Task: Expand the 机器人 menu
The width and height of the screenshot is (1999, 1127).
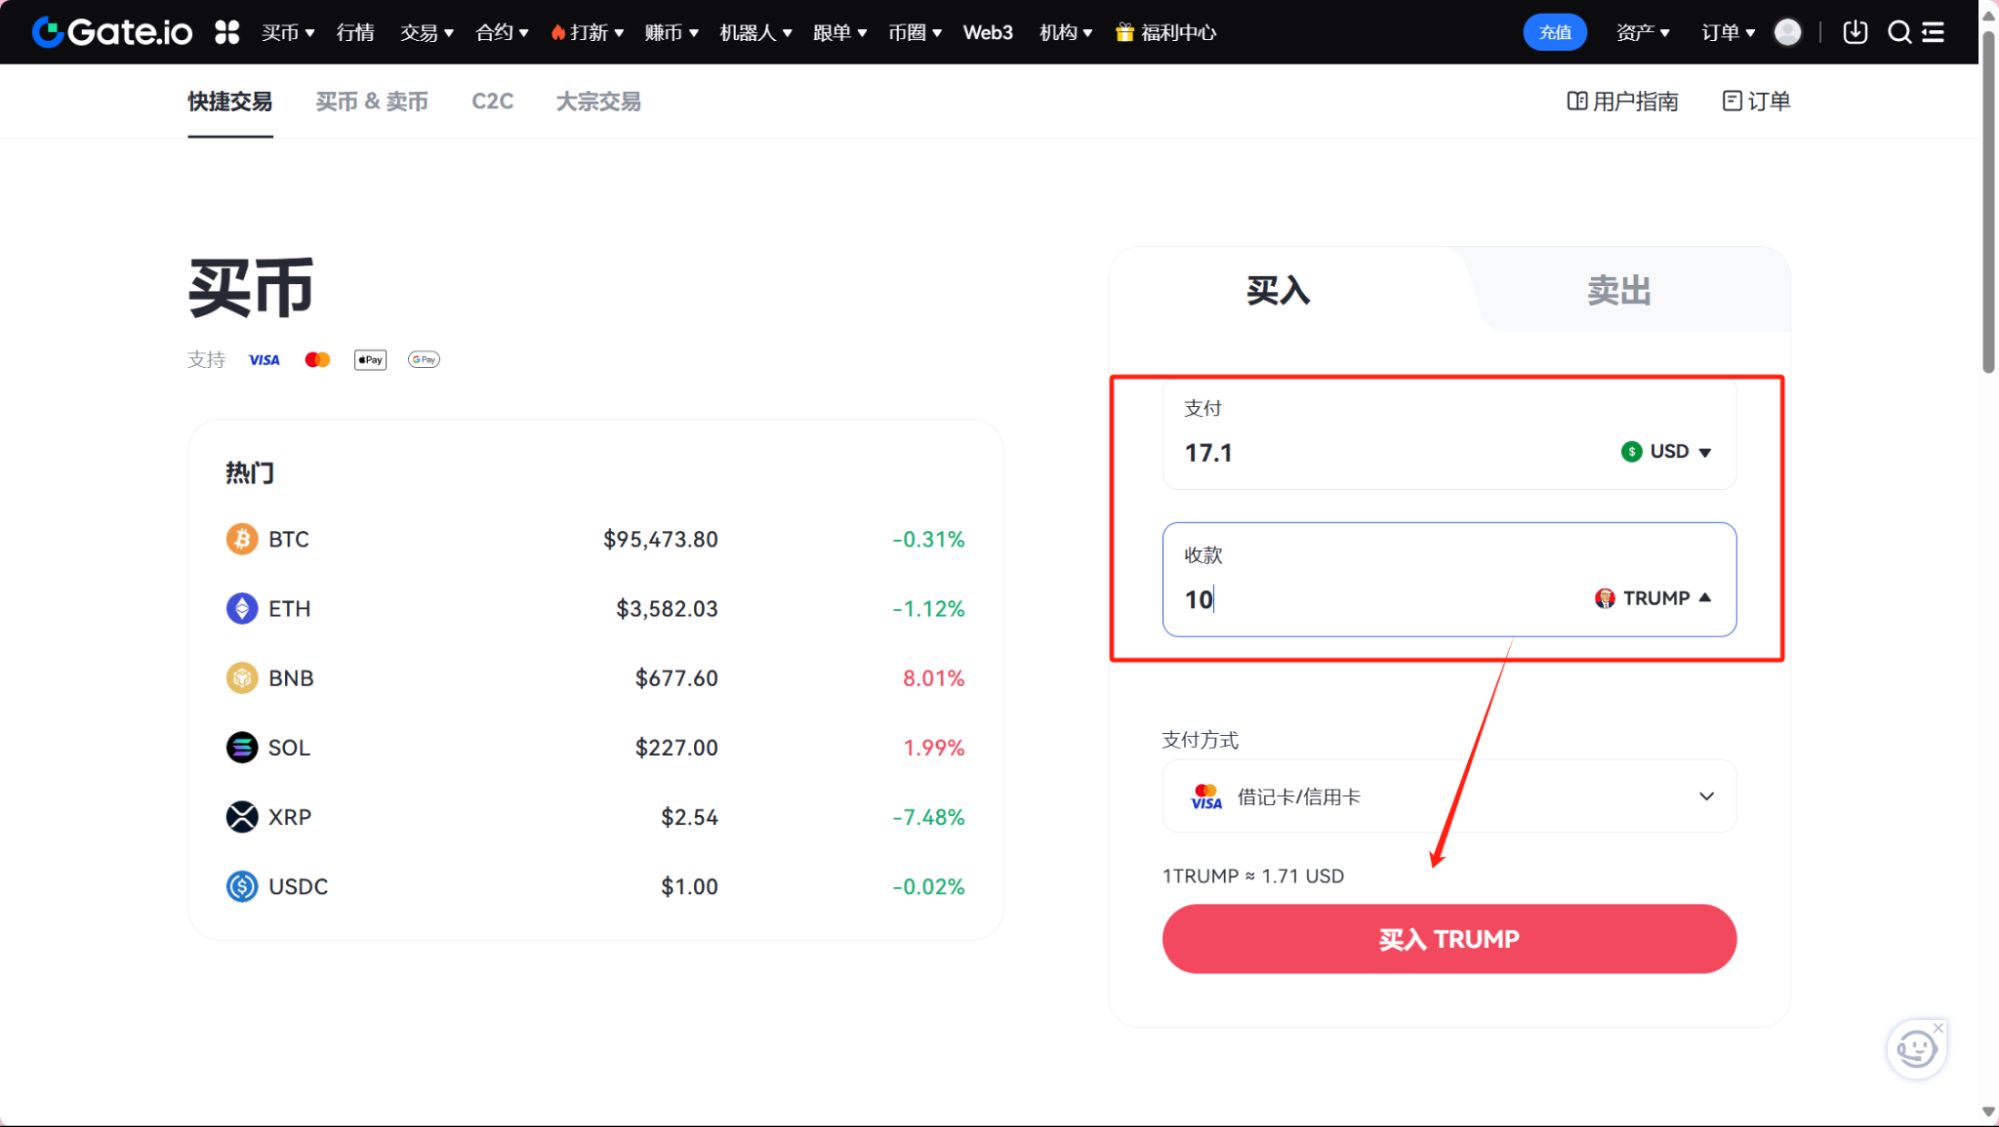Action: click(756, 32)
